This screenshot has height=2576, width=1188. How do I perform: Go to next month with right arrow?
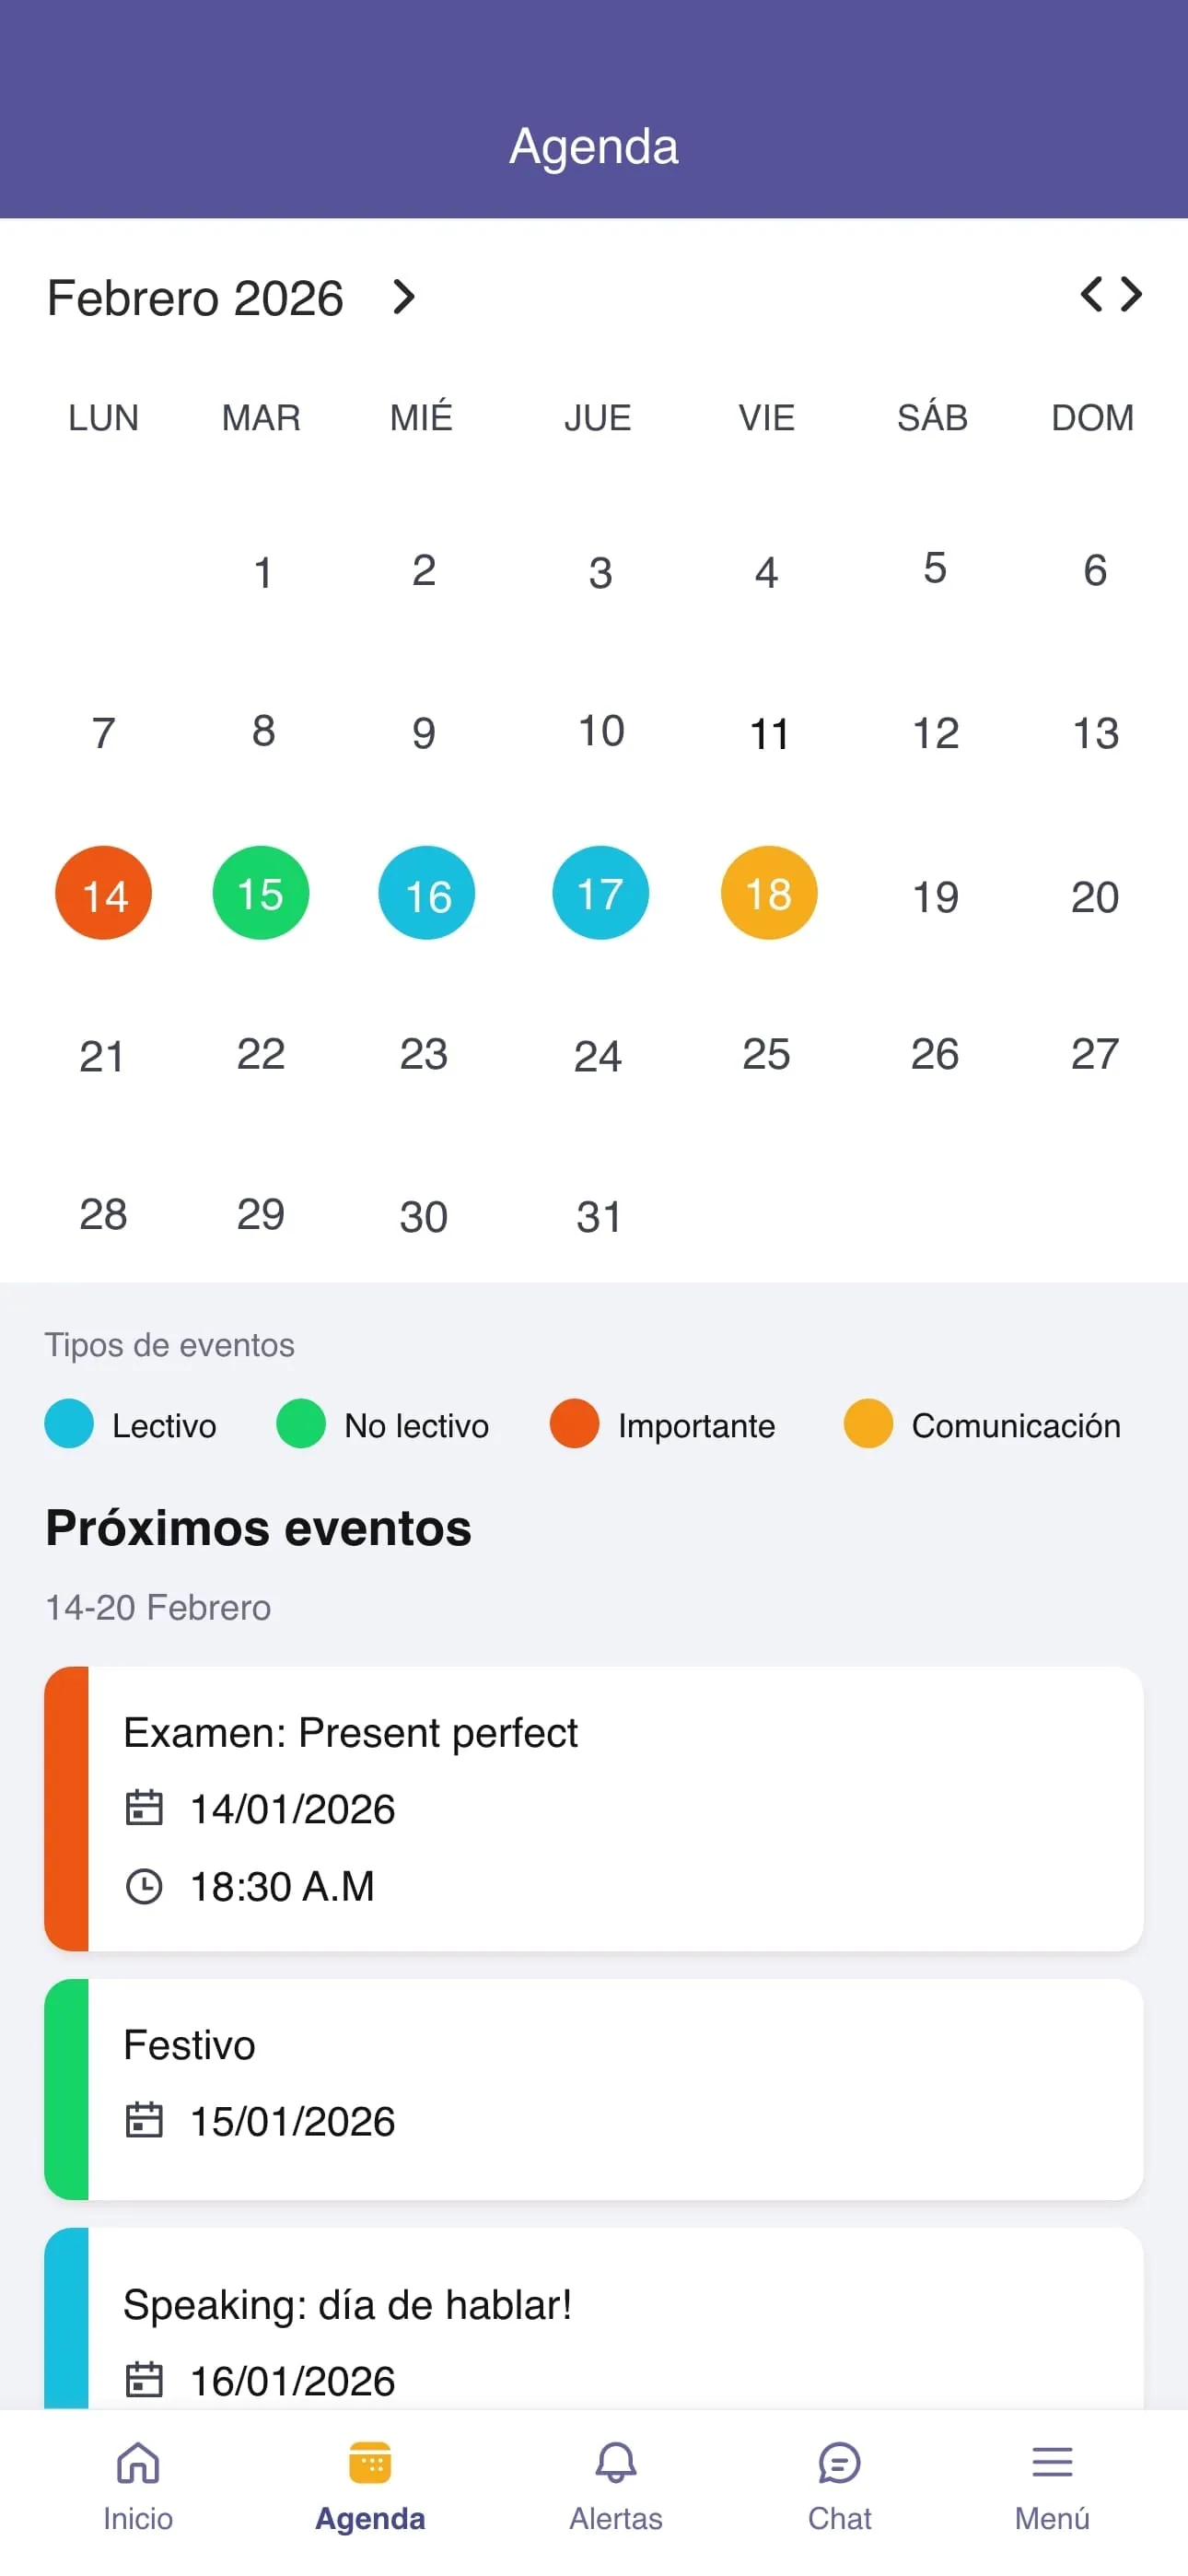coord(1131,294)
